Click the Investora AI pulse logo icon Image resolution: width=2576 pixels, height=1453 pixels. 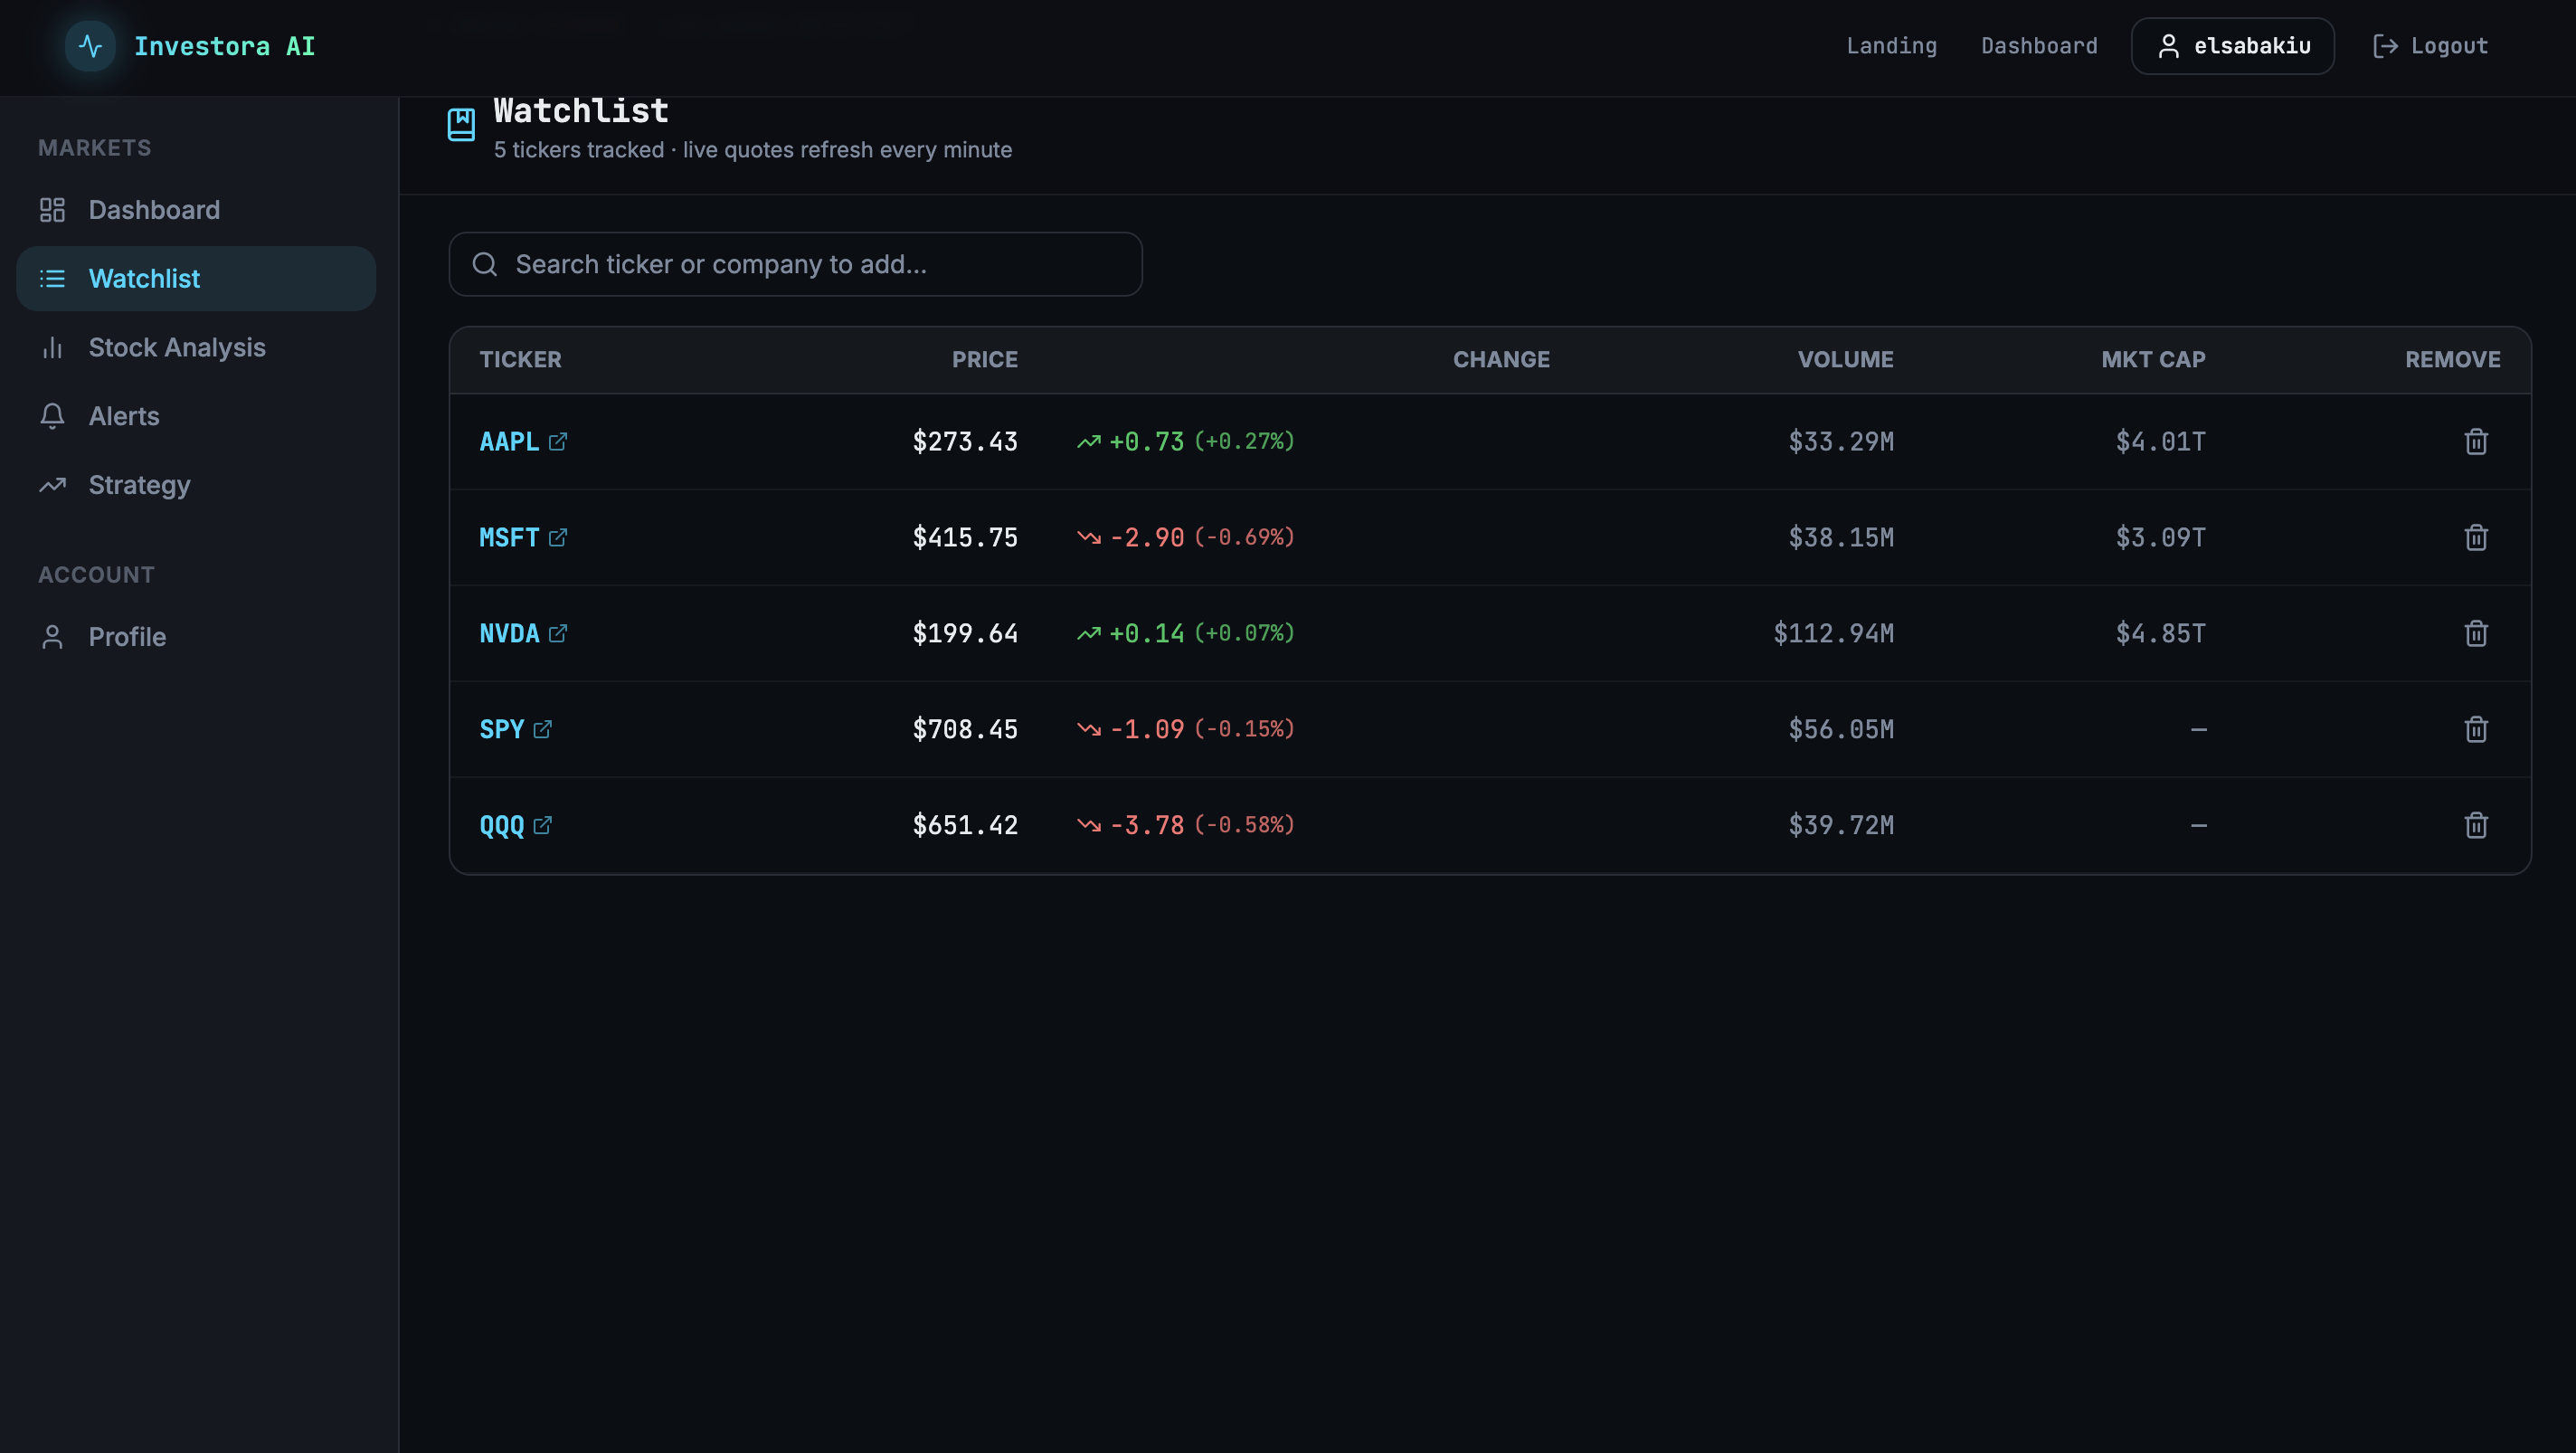pyautogui.click(x=90, y=46)
